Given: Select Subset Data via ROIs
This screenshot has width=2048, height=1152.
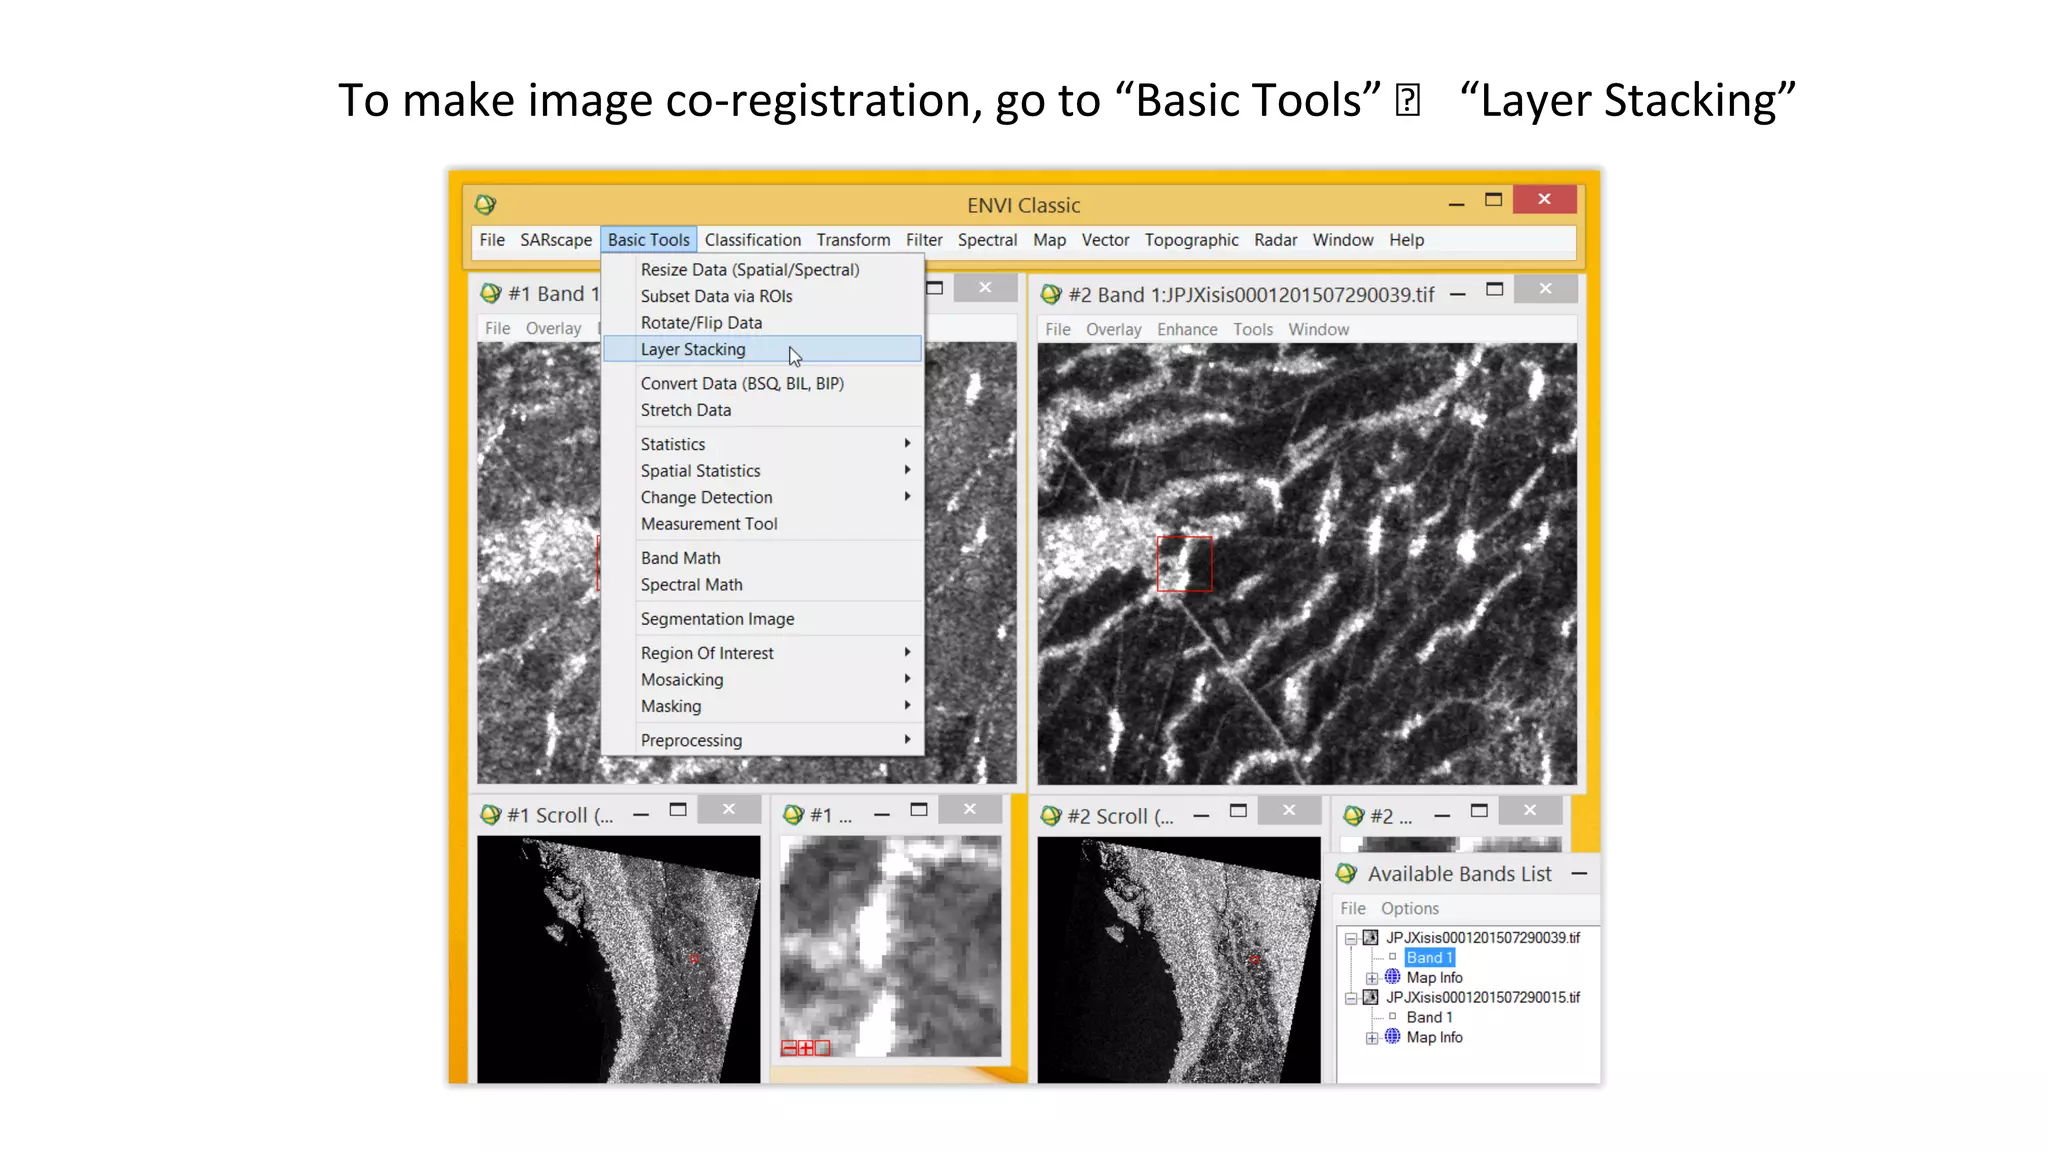Looking at the screenshot, I should [x=762, y=296].
